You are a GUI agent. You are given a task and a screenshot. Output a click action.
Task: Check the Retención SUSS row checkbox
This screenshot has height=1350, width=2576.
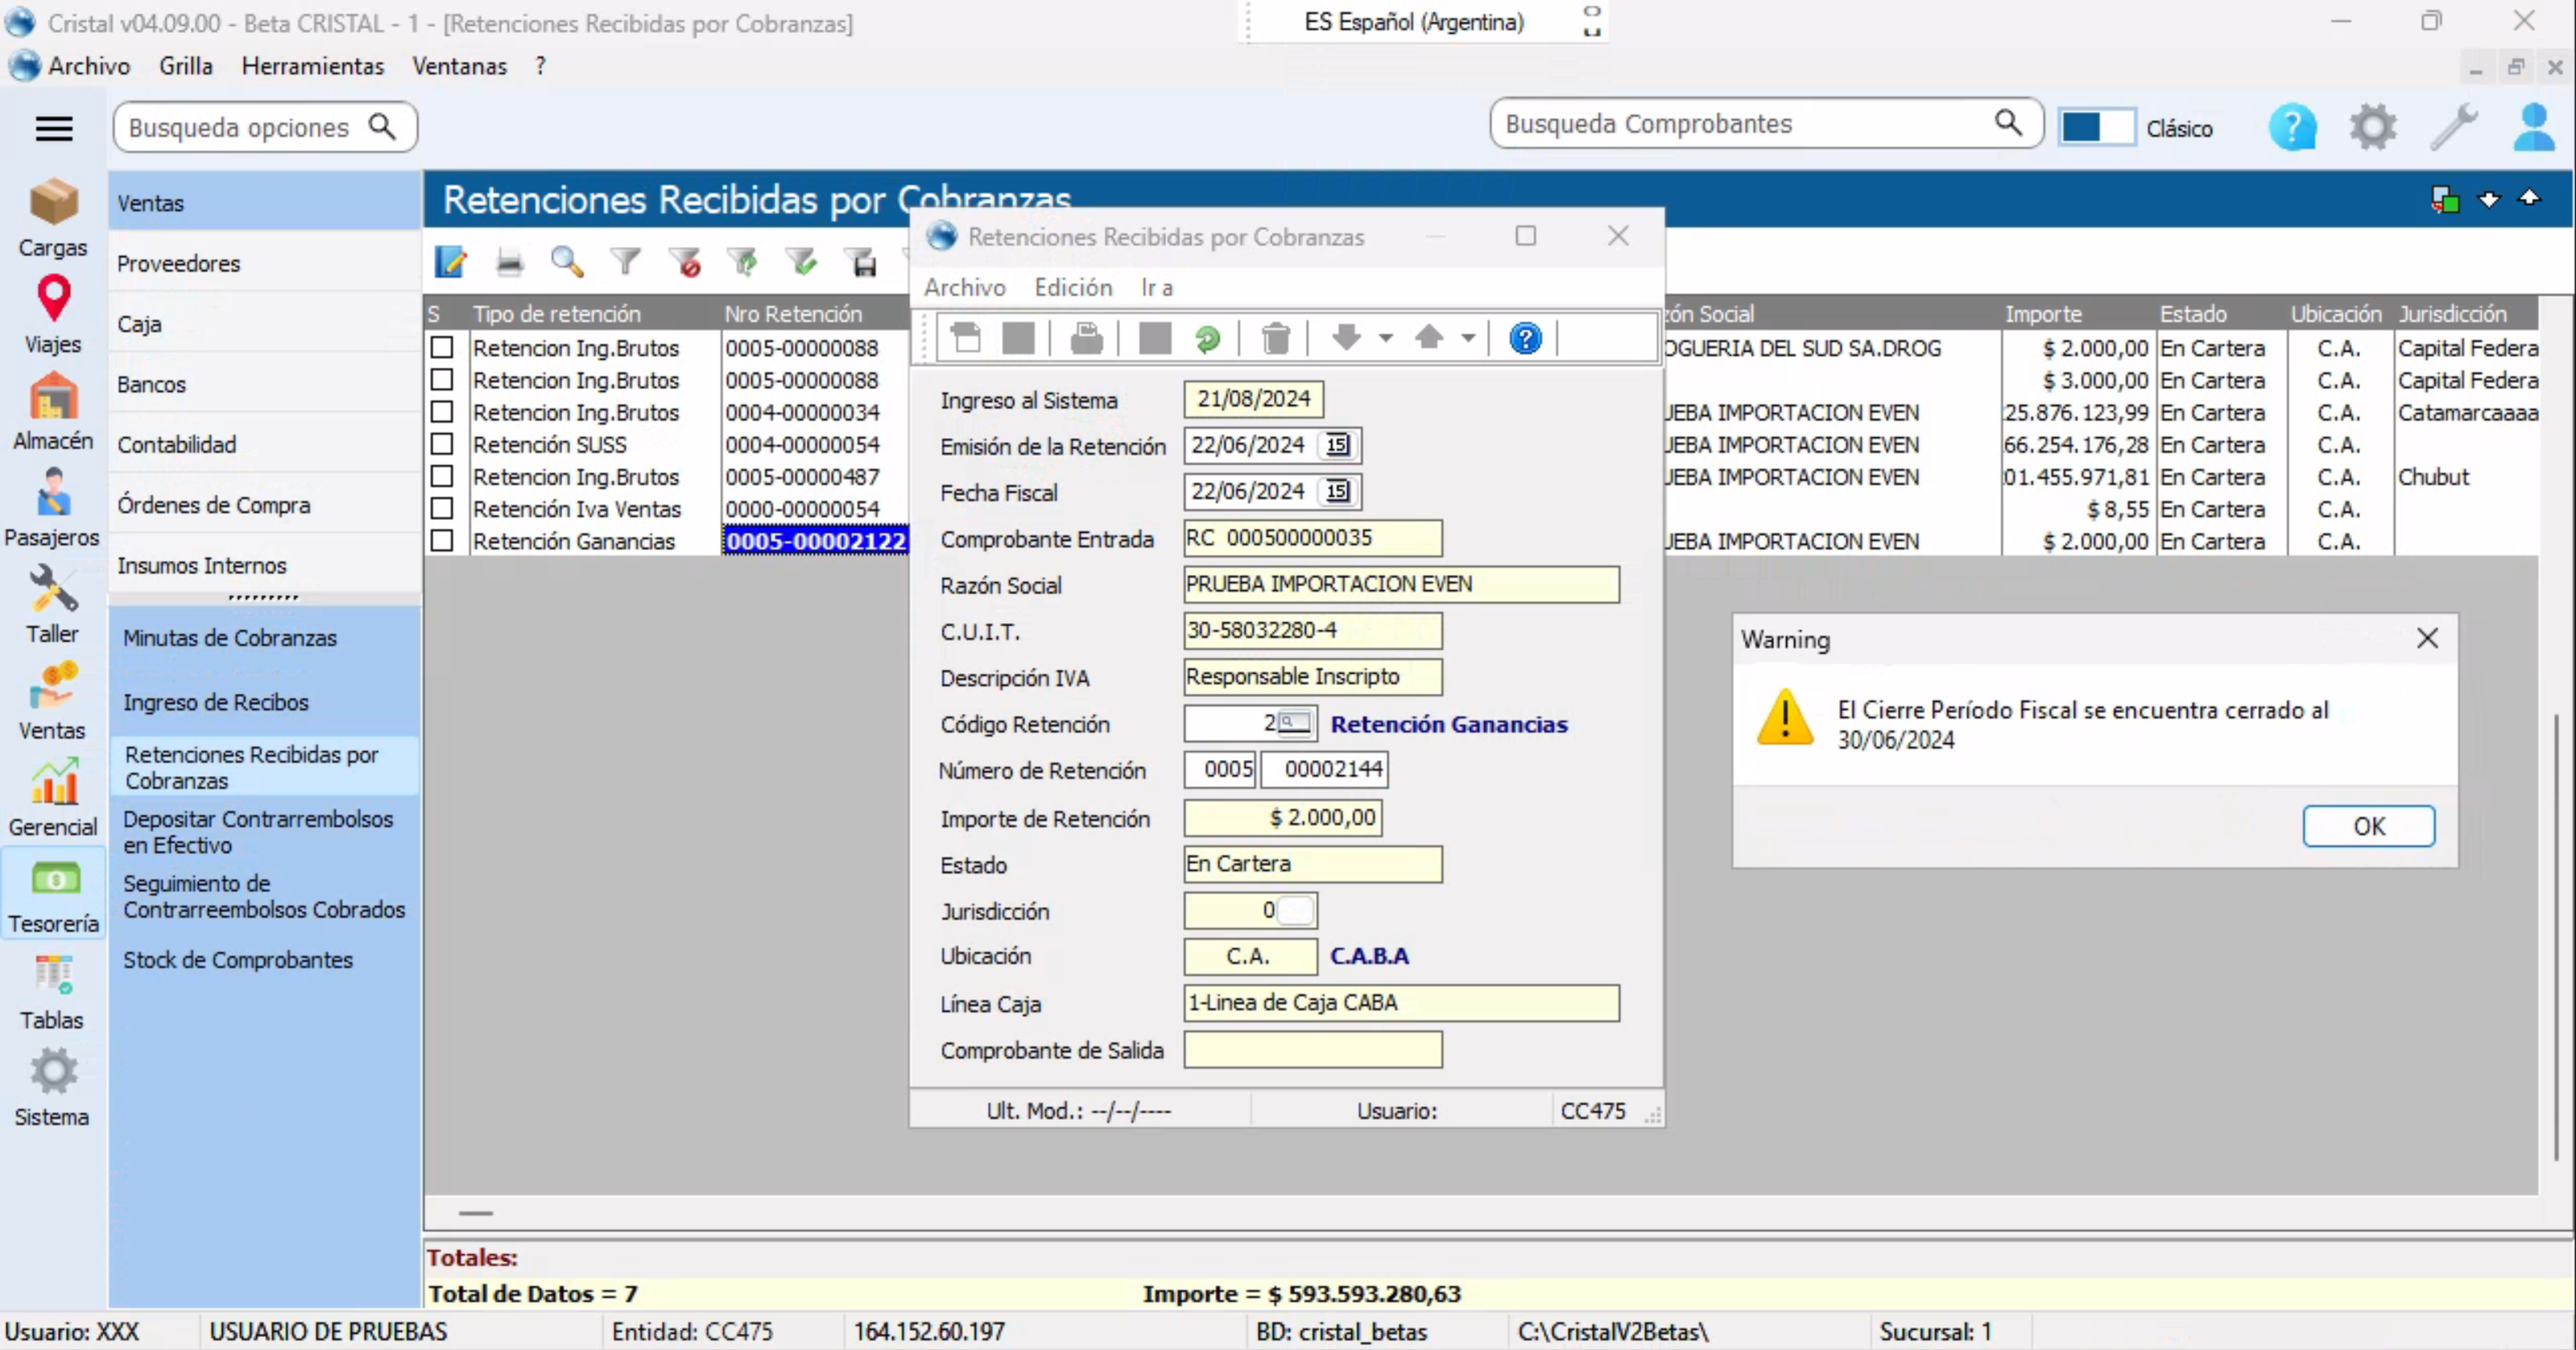coord(442,444)
